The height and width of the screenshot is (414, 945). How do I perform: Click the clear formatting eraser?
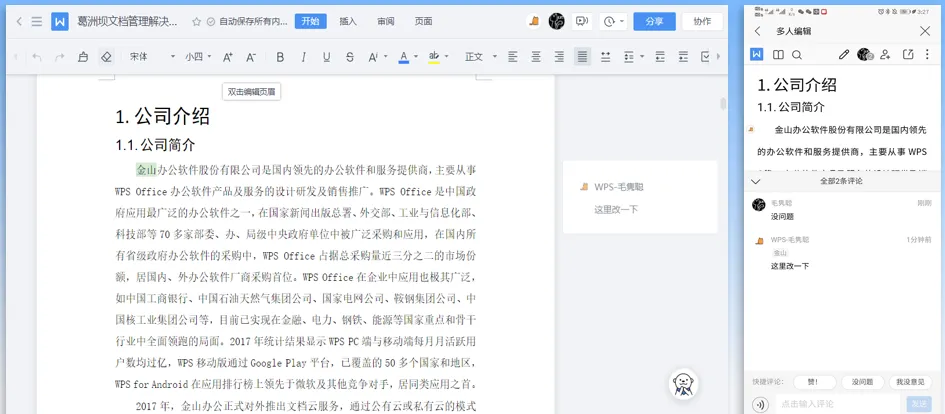pos(107,57)
